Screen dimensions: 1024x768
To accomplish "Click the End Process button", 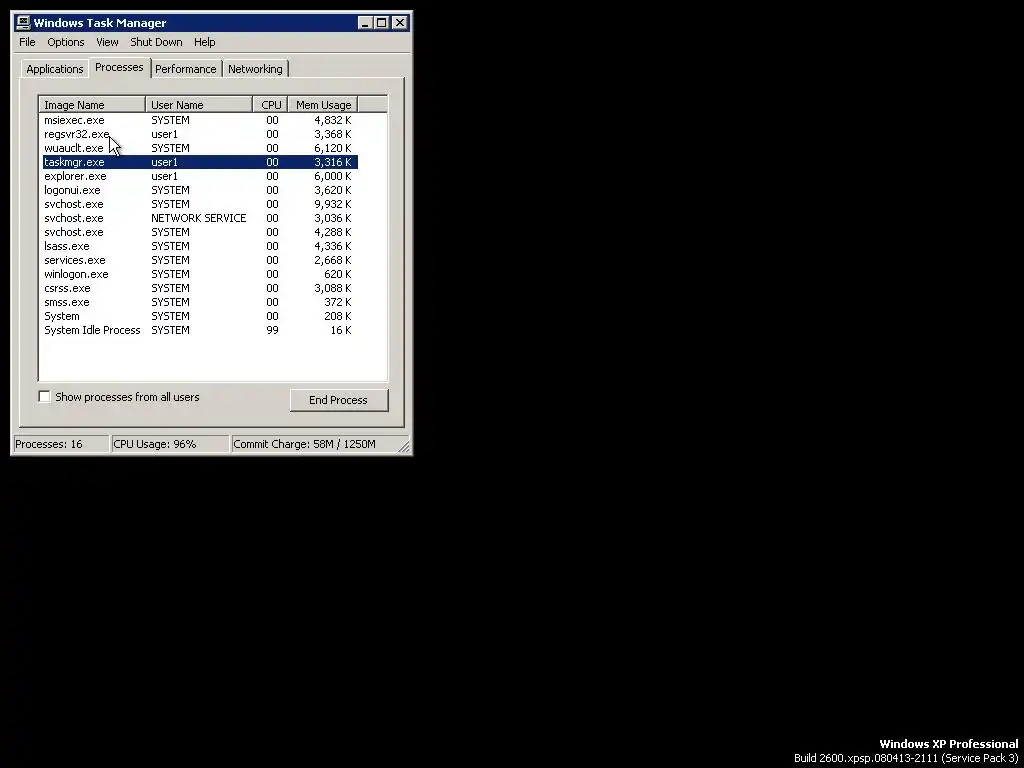I will coord(339,400).
